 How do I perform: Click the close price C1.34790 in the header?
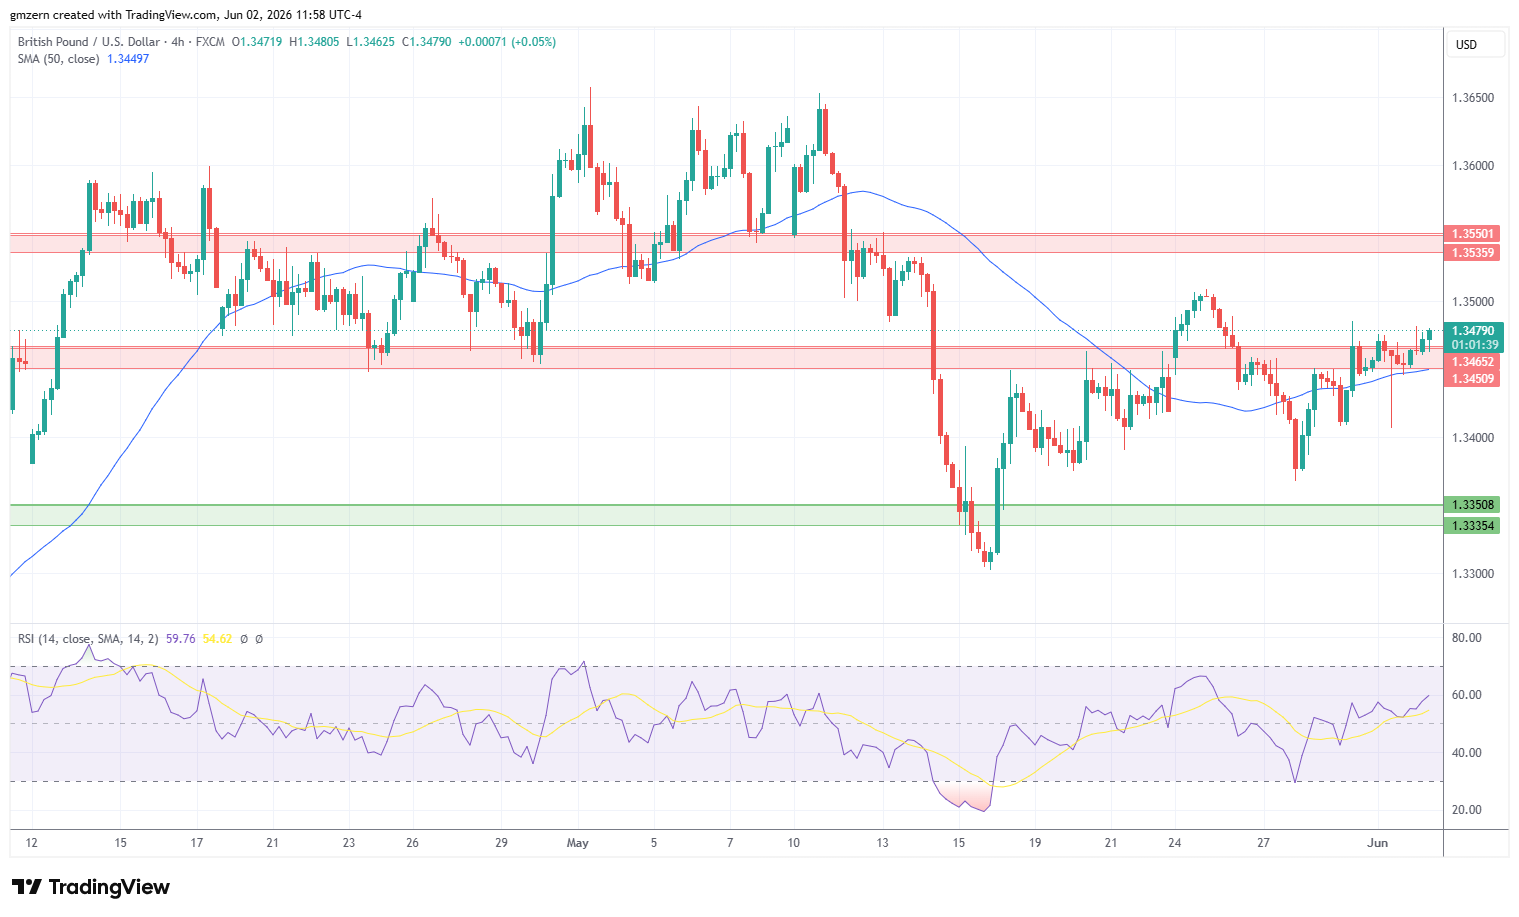point(427,42)
